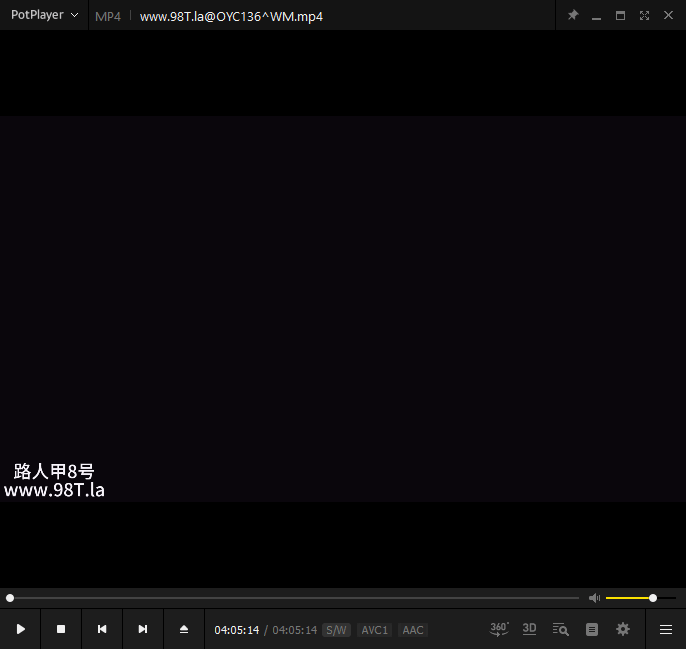The width and height of the screenshot is (686, 649).
Task: Show the playlist panel hamburger icon
Action: (666, 629)
